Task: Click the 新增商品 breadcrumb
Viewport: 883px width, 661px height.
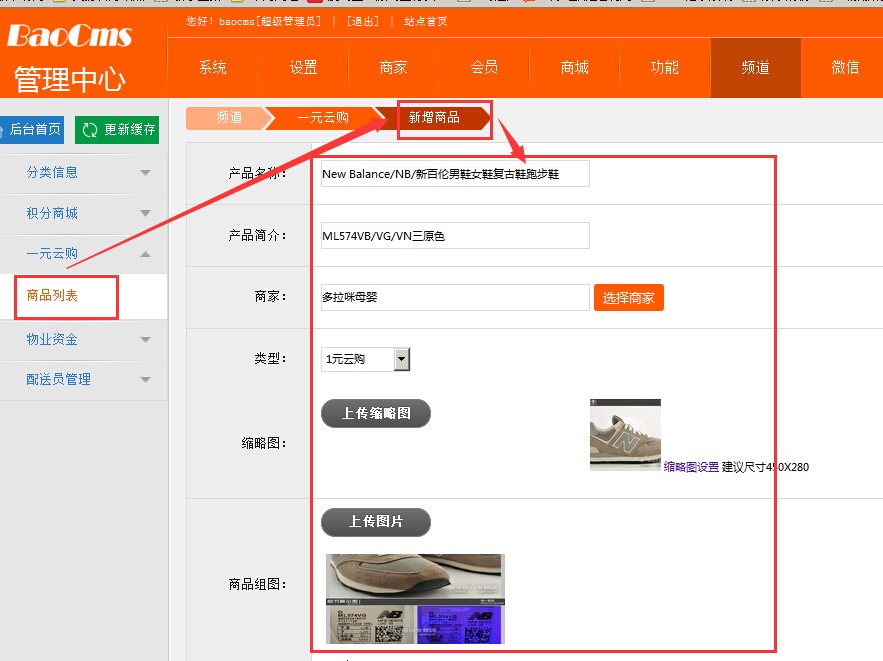Action: pos(434,118)
